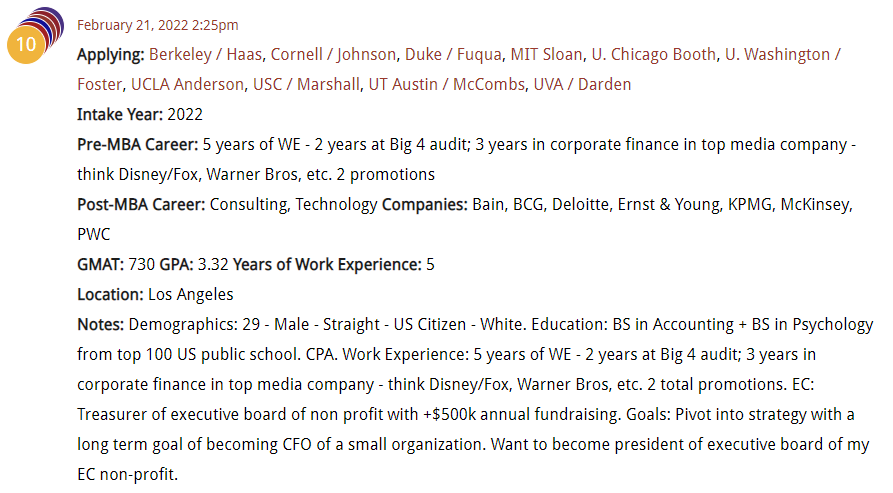Click the orange badge showing number 10
893x493 pixels.
coord(26,44)
